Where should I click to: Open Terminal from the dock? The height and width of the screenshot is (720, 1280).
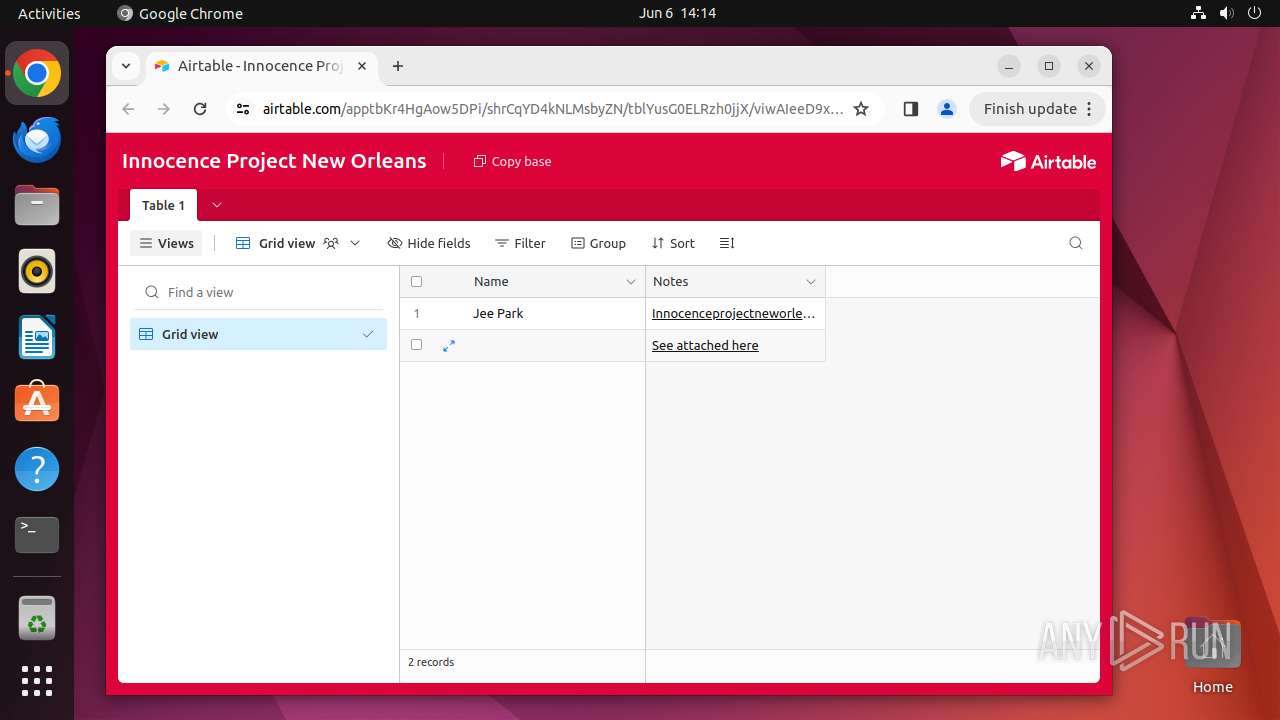pyautogui.click(x=37, y=535)
